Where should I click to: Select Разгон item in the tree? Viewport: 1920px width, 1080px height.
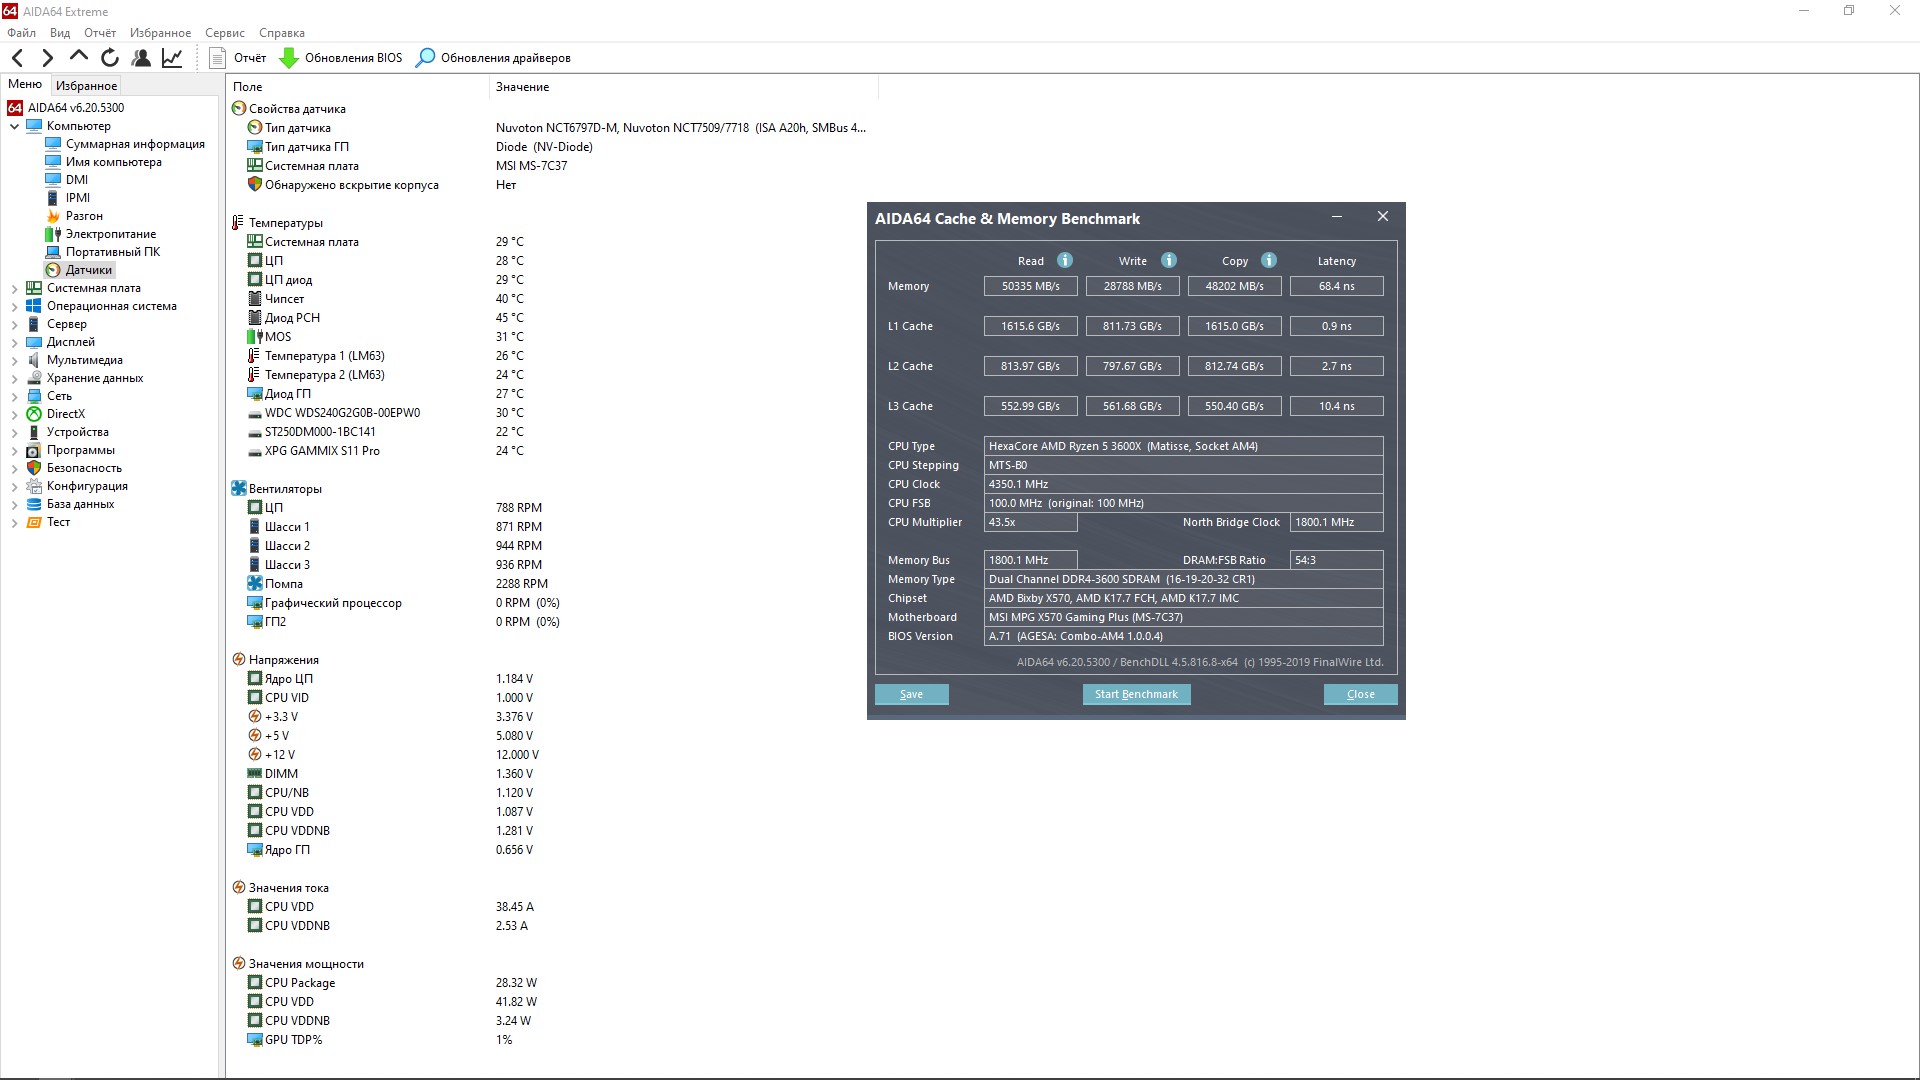coord(84,216)
